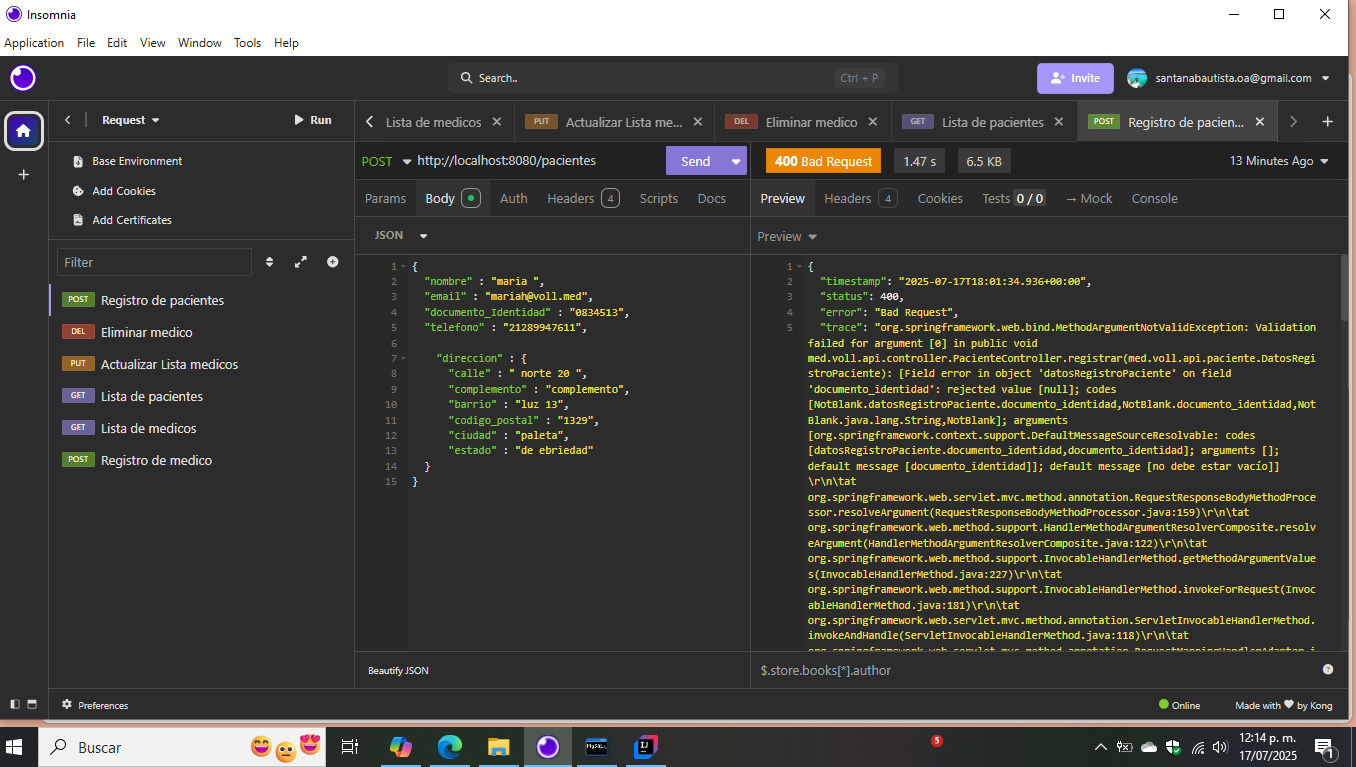Open the request Body tab

[452, 198]
